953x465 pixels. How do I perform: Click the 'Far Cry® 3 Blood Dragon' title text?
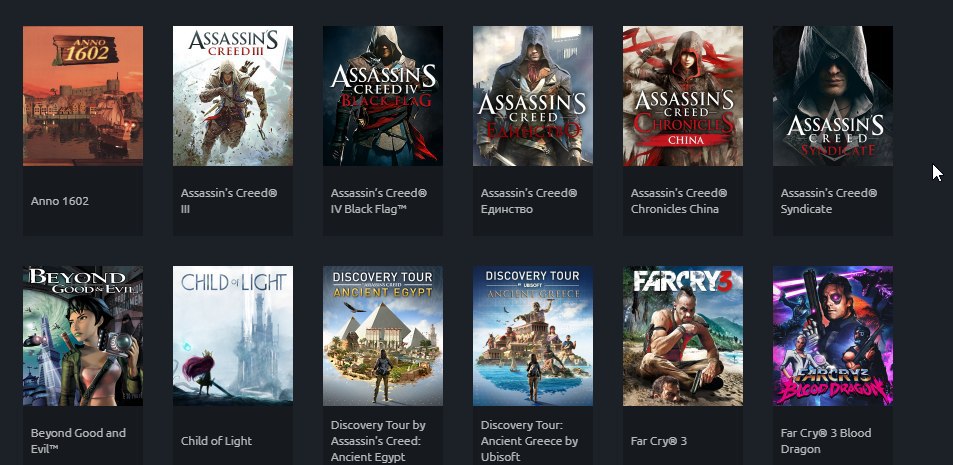826,441
